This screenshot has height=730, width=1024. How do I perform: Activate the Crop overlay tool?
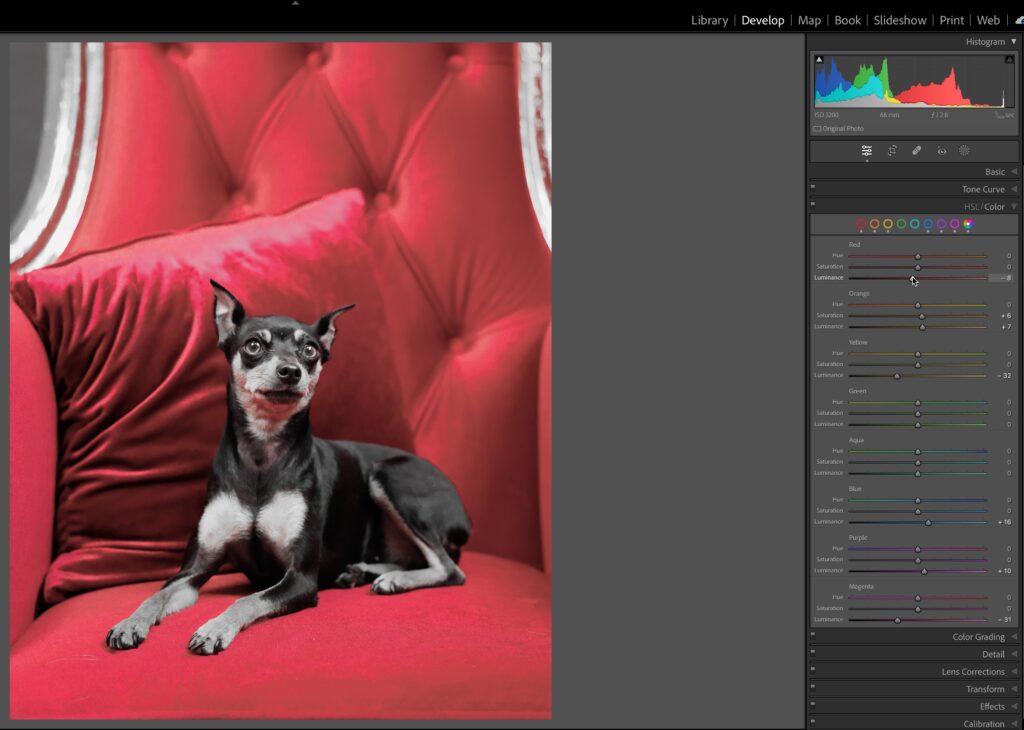pos(892,151)
